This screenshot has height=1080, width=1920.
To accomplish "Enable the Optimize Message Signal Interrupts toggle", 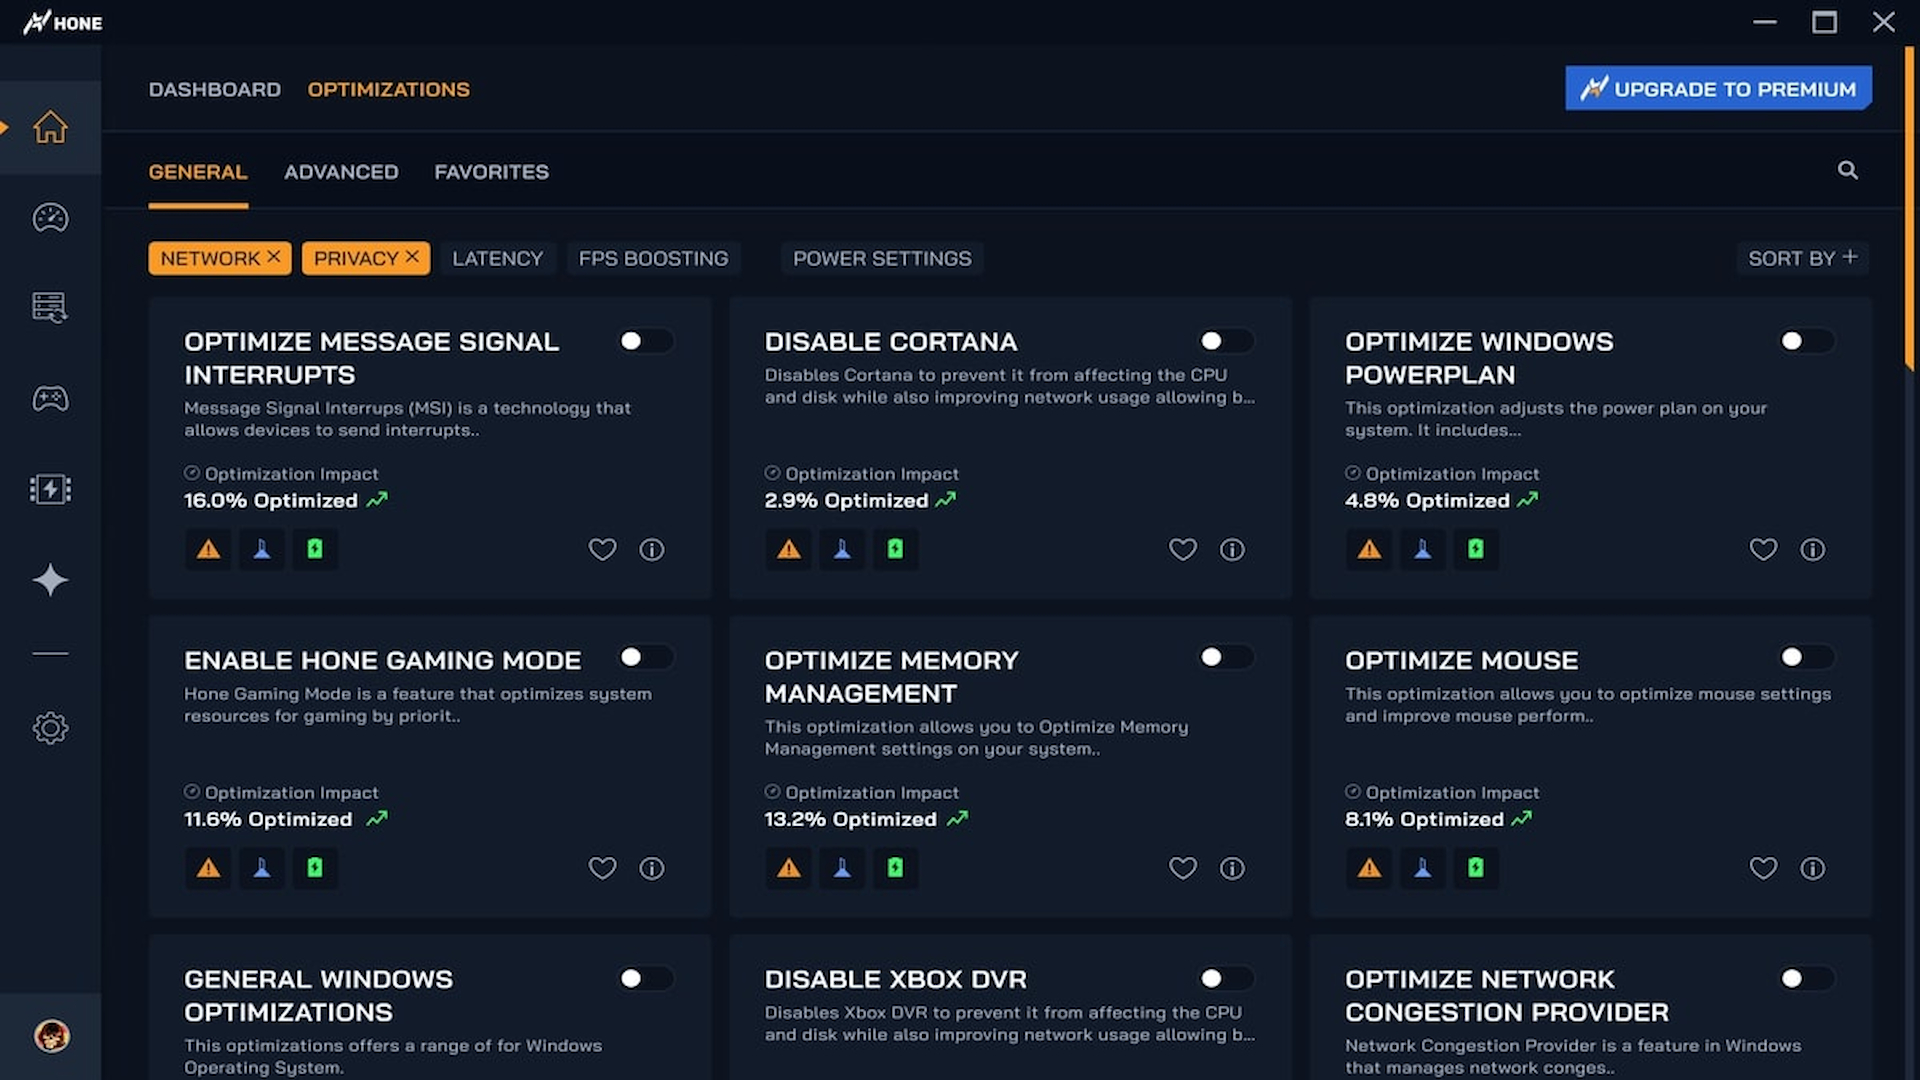I will click(646, 341).
